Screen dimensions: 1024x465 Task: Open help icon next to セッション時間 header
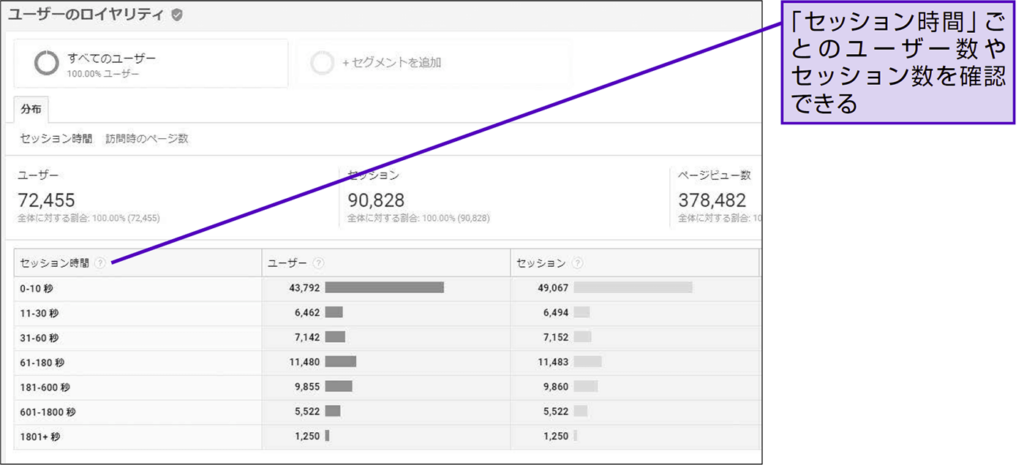(x=101, y=263)
